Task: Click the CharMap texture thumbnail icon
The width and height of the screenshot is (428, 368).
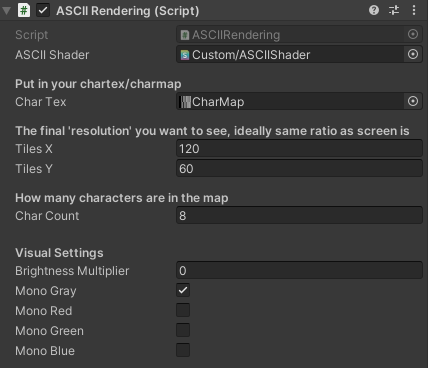Action: 185,102
